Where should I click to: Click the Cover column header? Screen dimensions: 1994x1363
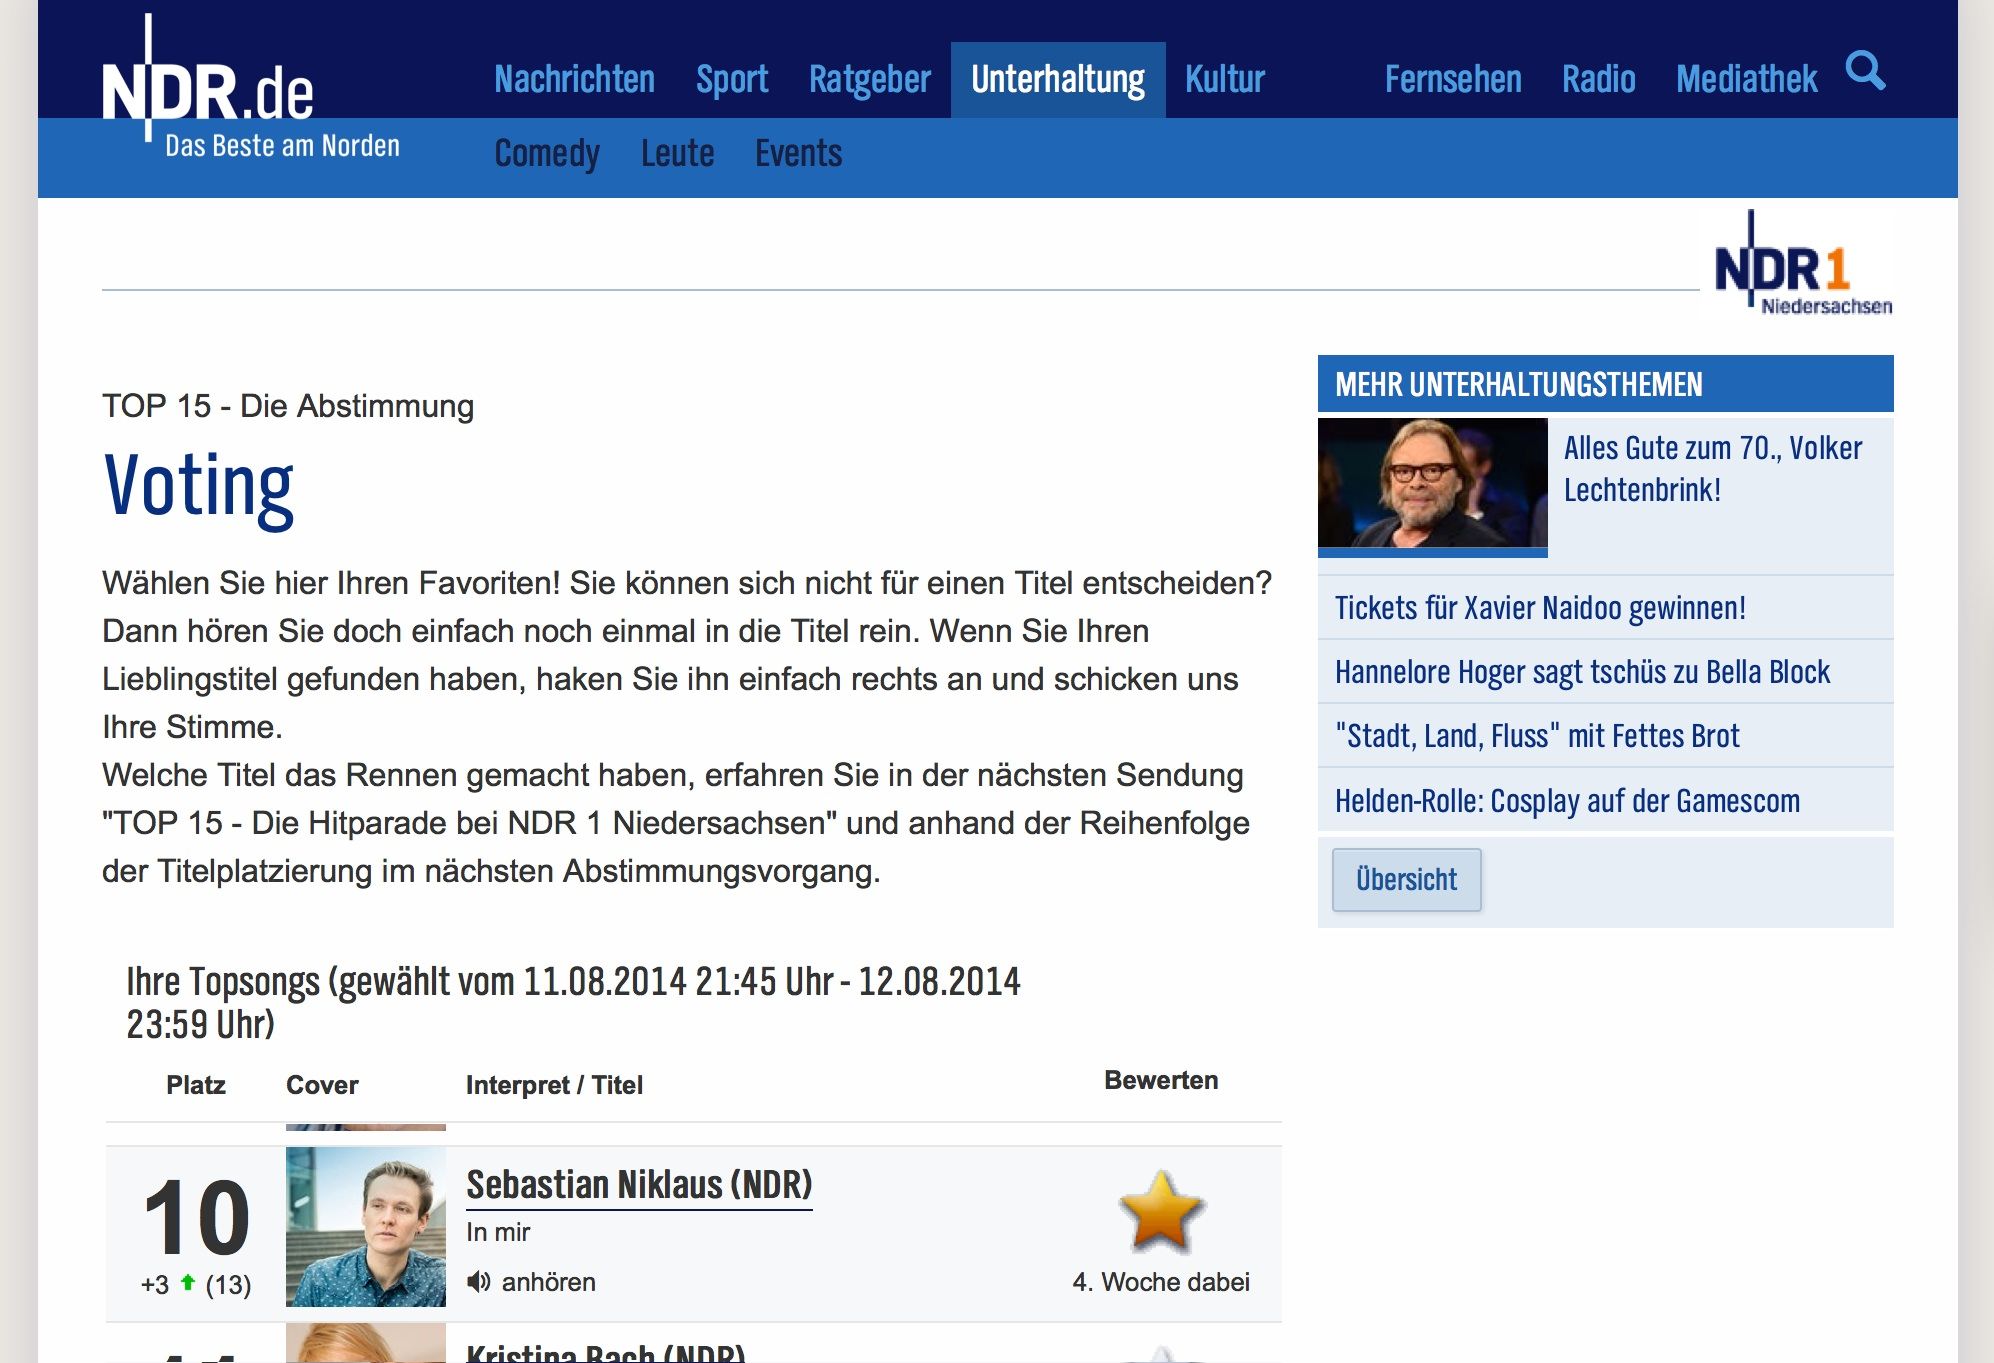[322, 1085]
